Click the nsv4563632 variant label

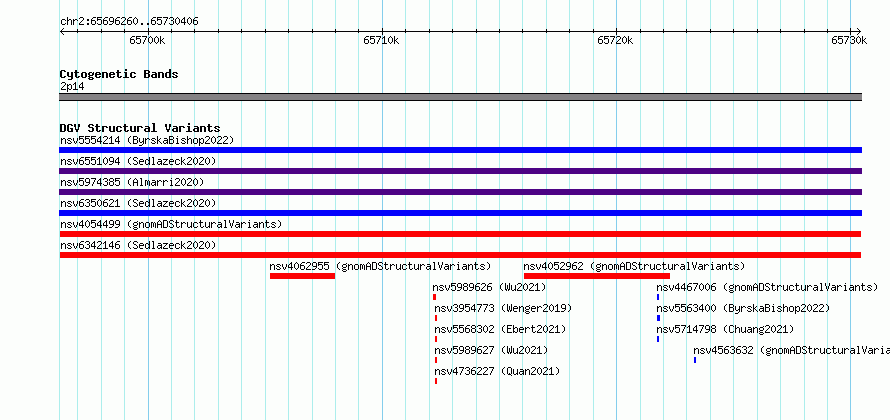[791, 350]
